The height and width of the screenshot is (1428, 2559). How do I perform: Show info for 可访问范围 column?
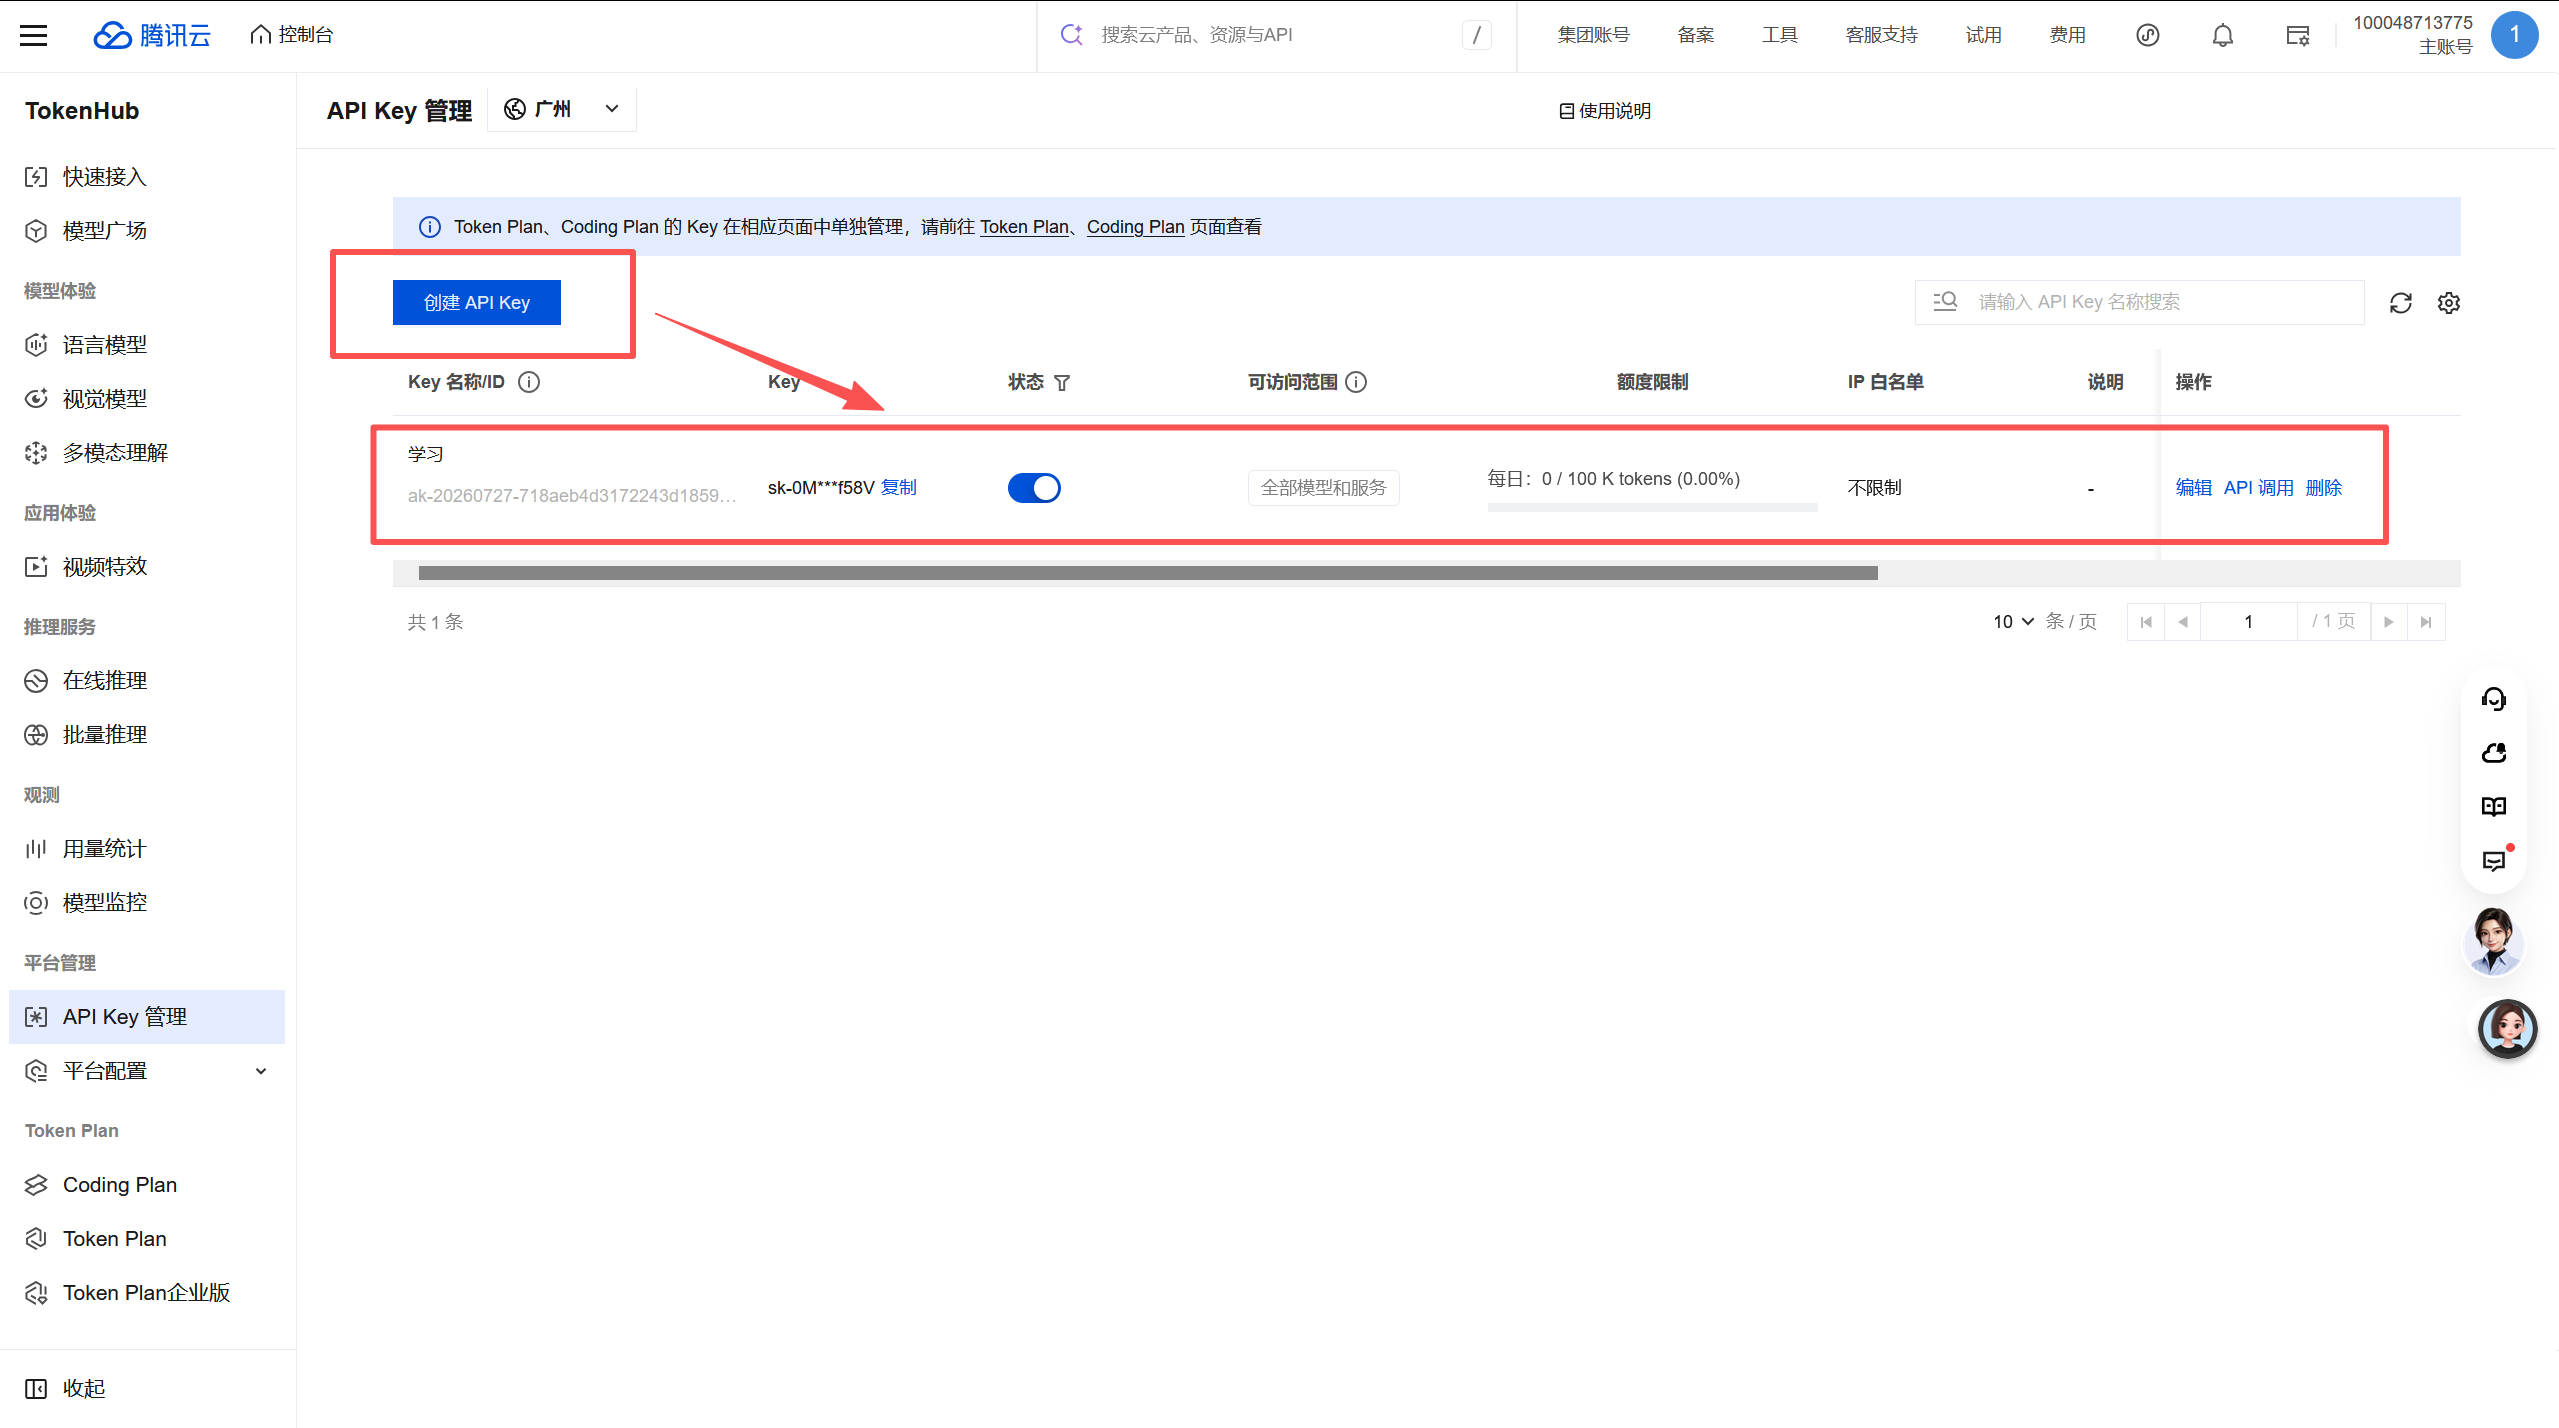point(1356,382)
